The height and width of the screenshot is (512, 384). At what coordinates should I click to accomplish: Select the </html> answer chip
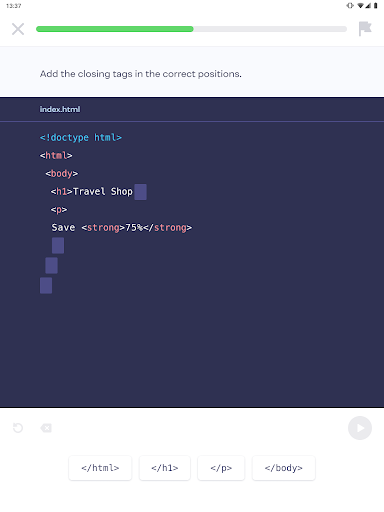tap(100, 468)
